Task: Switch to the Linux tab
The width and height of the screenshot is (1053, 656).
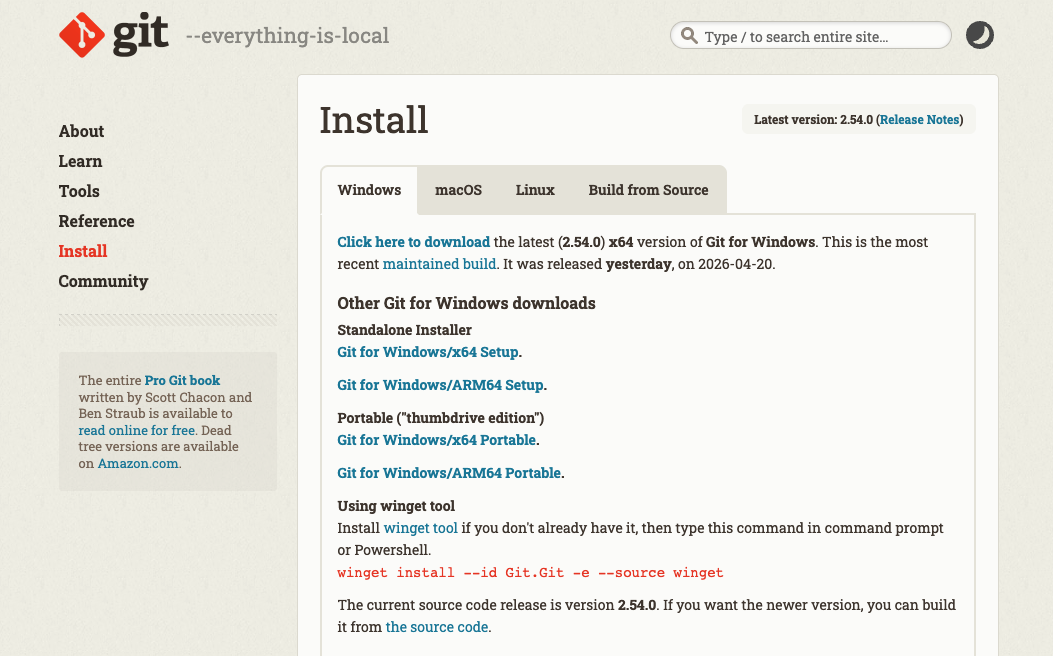Action: [x=535, y=189]
